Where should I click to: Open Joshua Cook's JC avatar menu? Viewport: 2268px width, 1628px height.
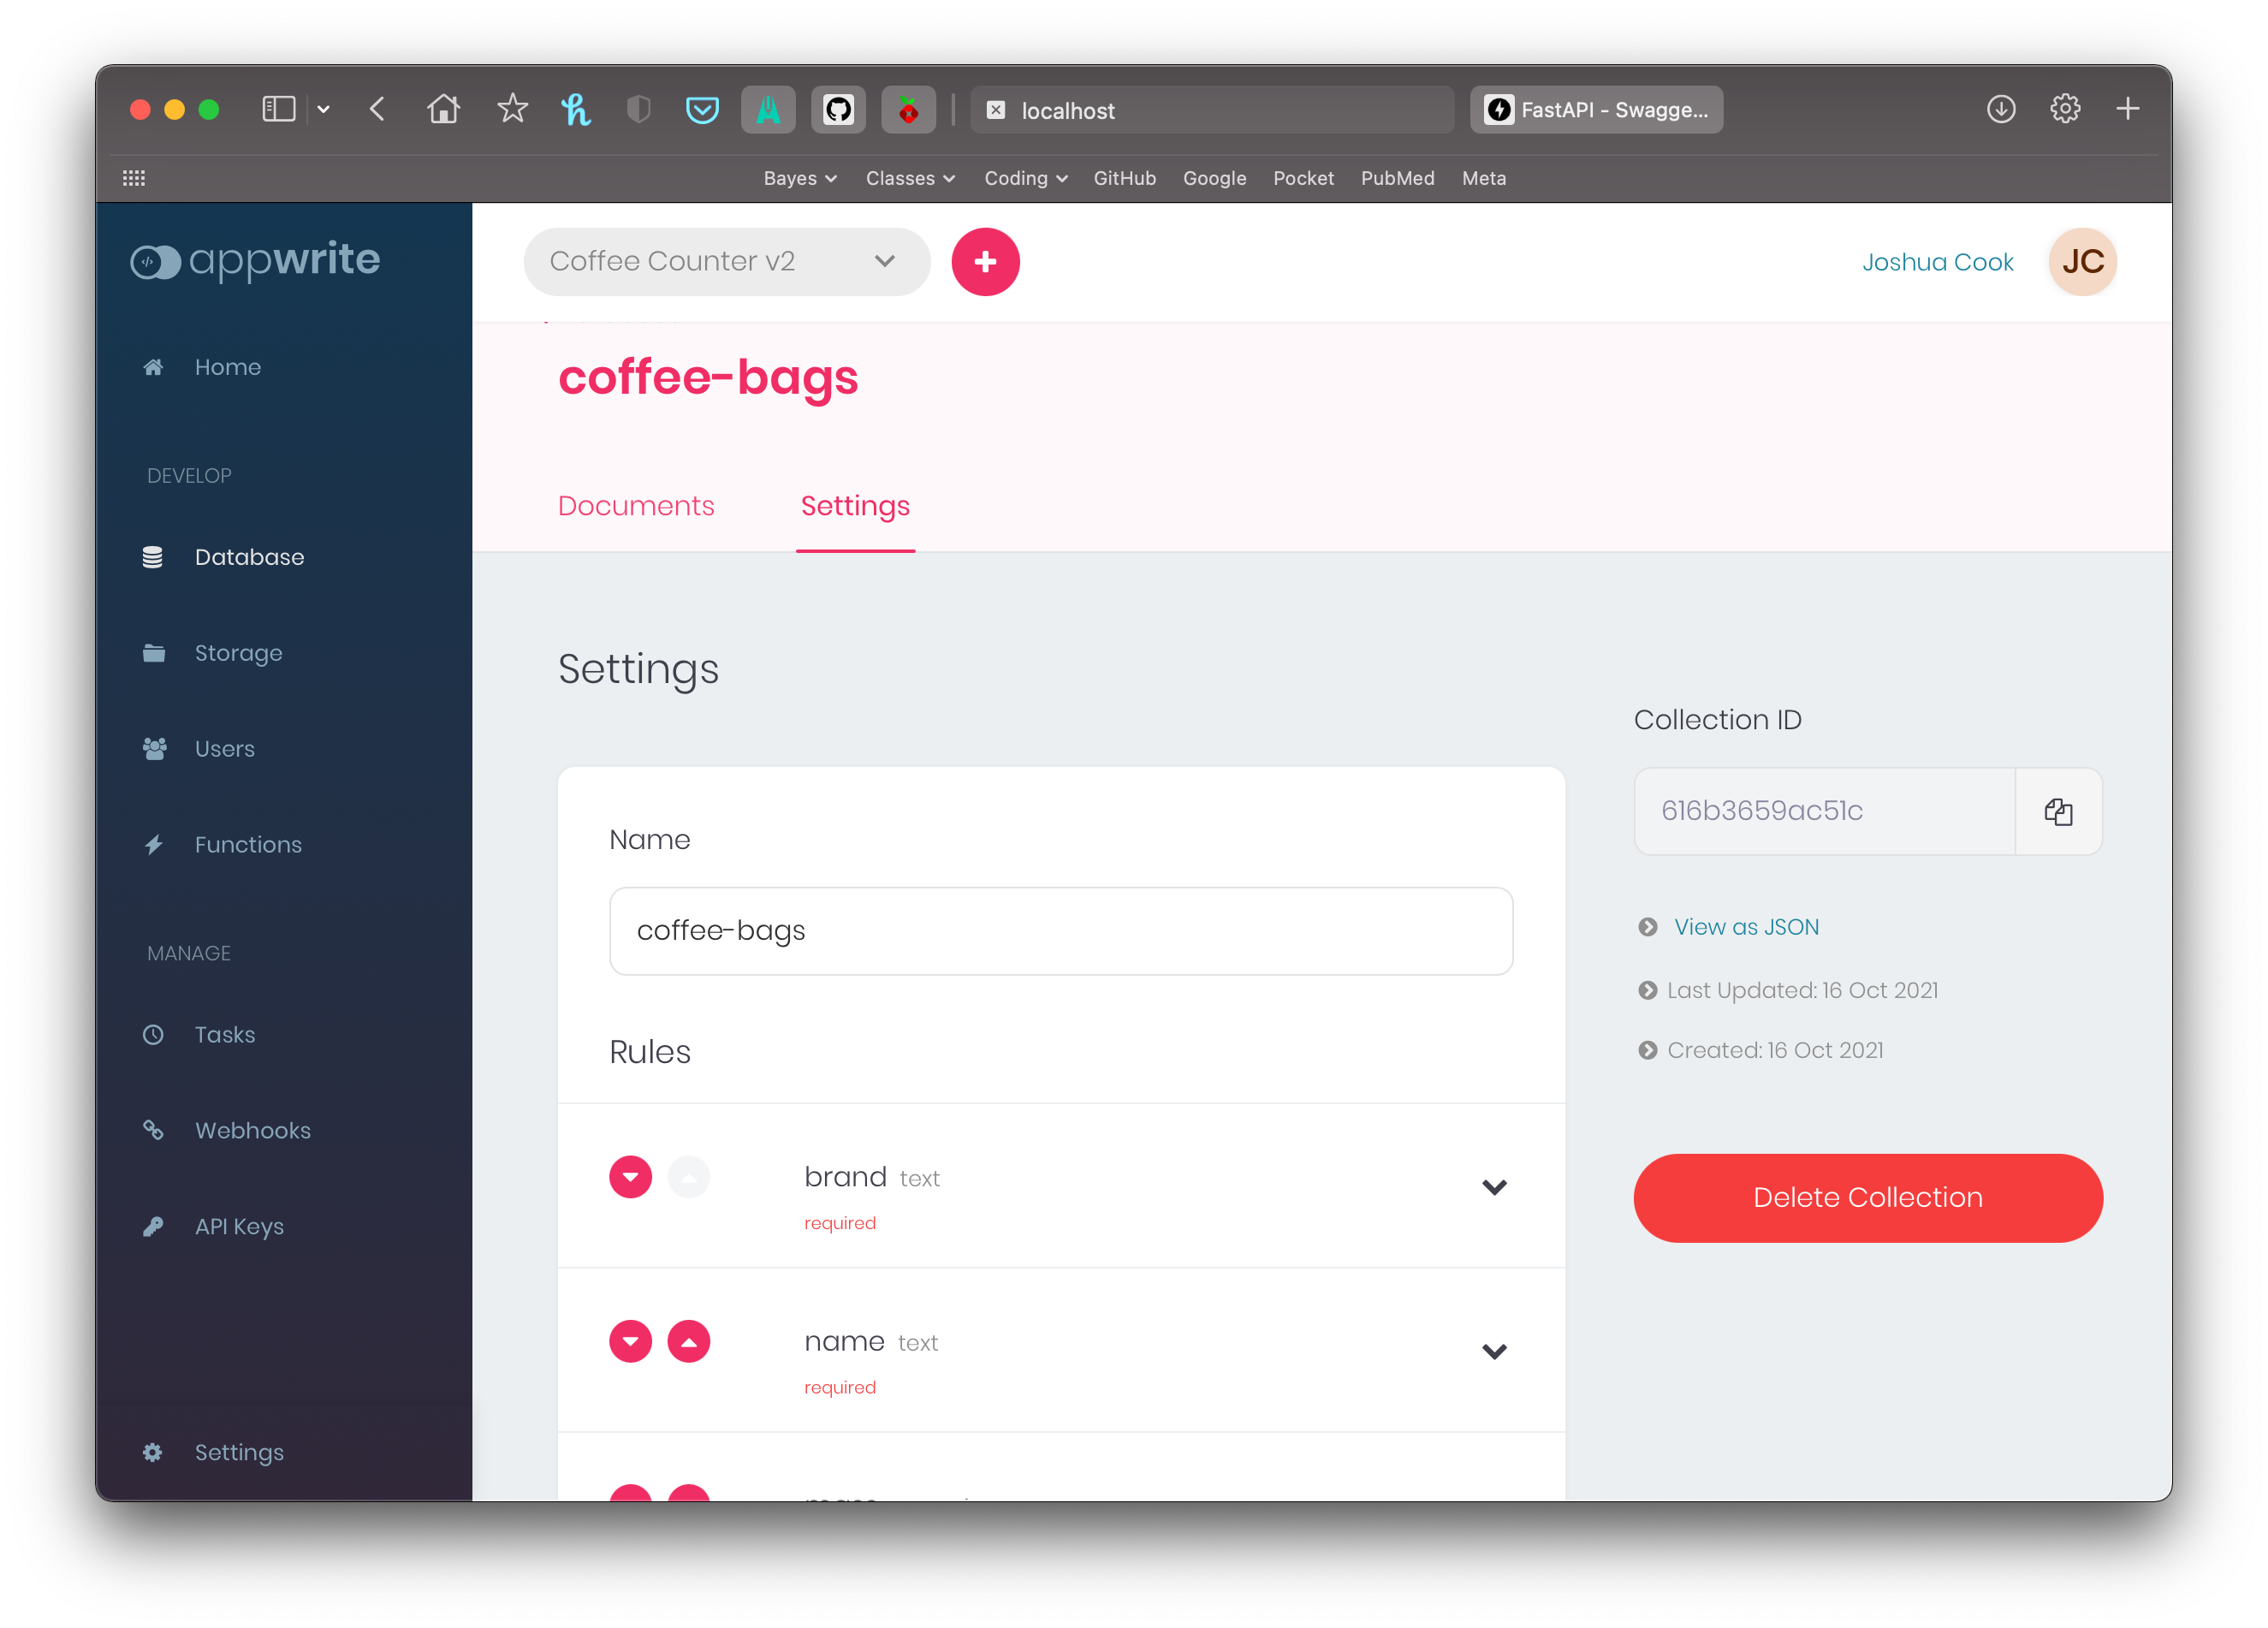tap(2082, 262)
